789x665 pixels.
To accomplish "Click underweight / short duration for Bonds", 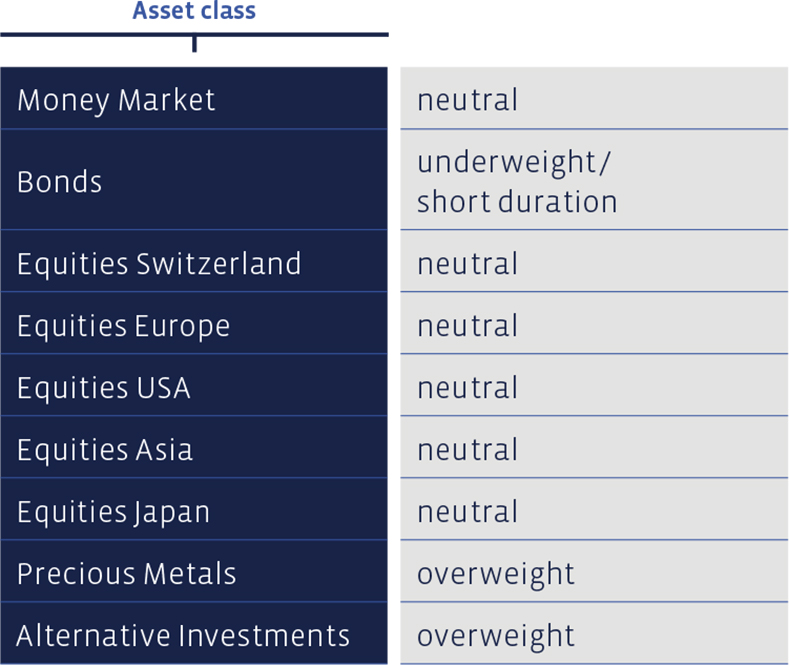I will pos(517,182).
